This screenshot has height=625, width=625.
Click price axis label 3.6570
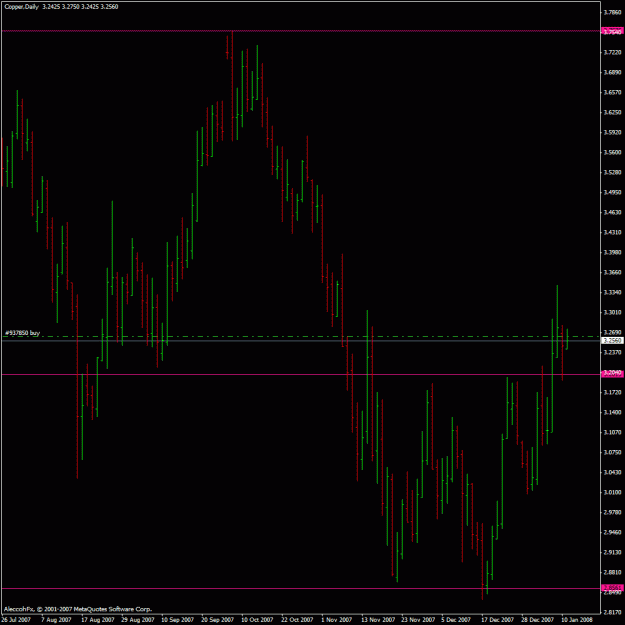point(612,92)
